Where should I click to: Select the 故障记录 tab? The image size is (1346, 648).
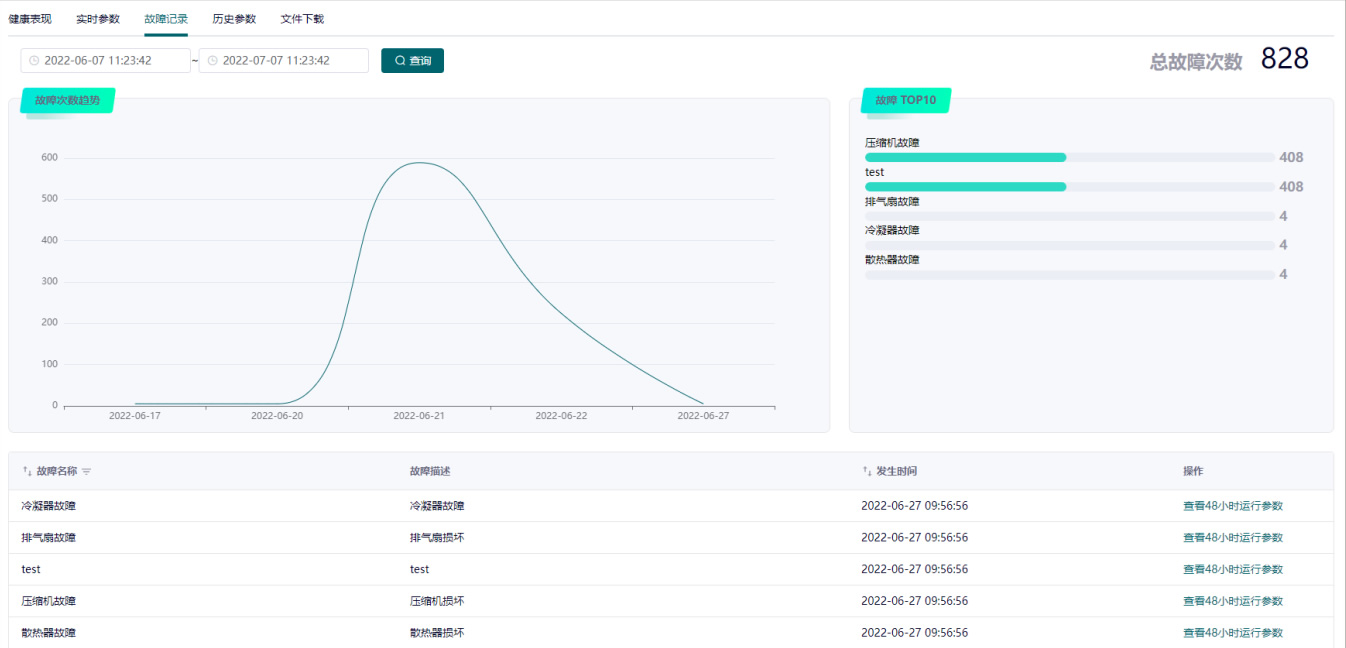(166, 19)
